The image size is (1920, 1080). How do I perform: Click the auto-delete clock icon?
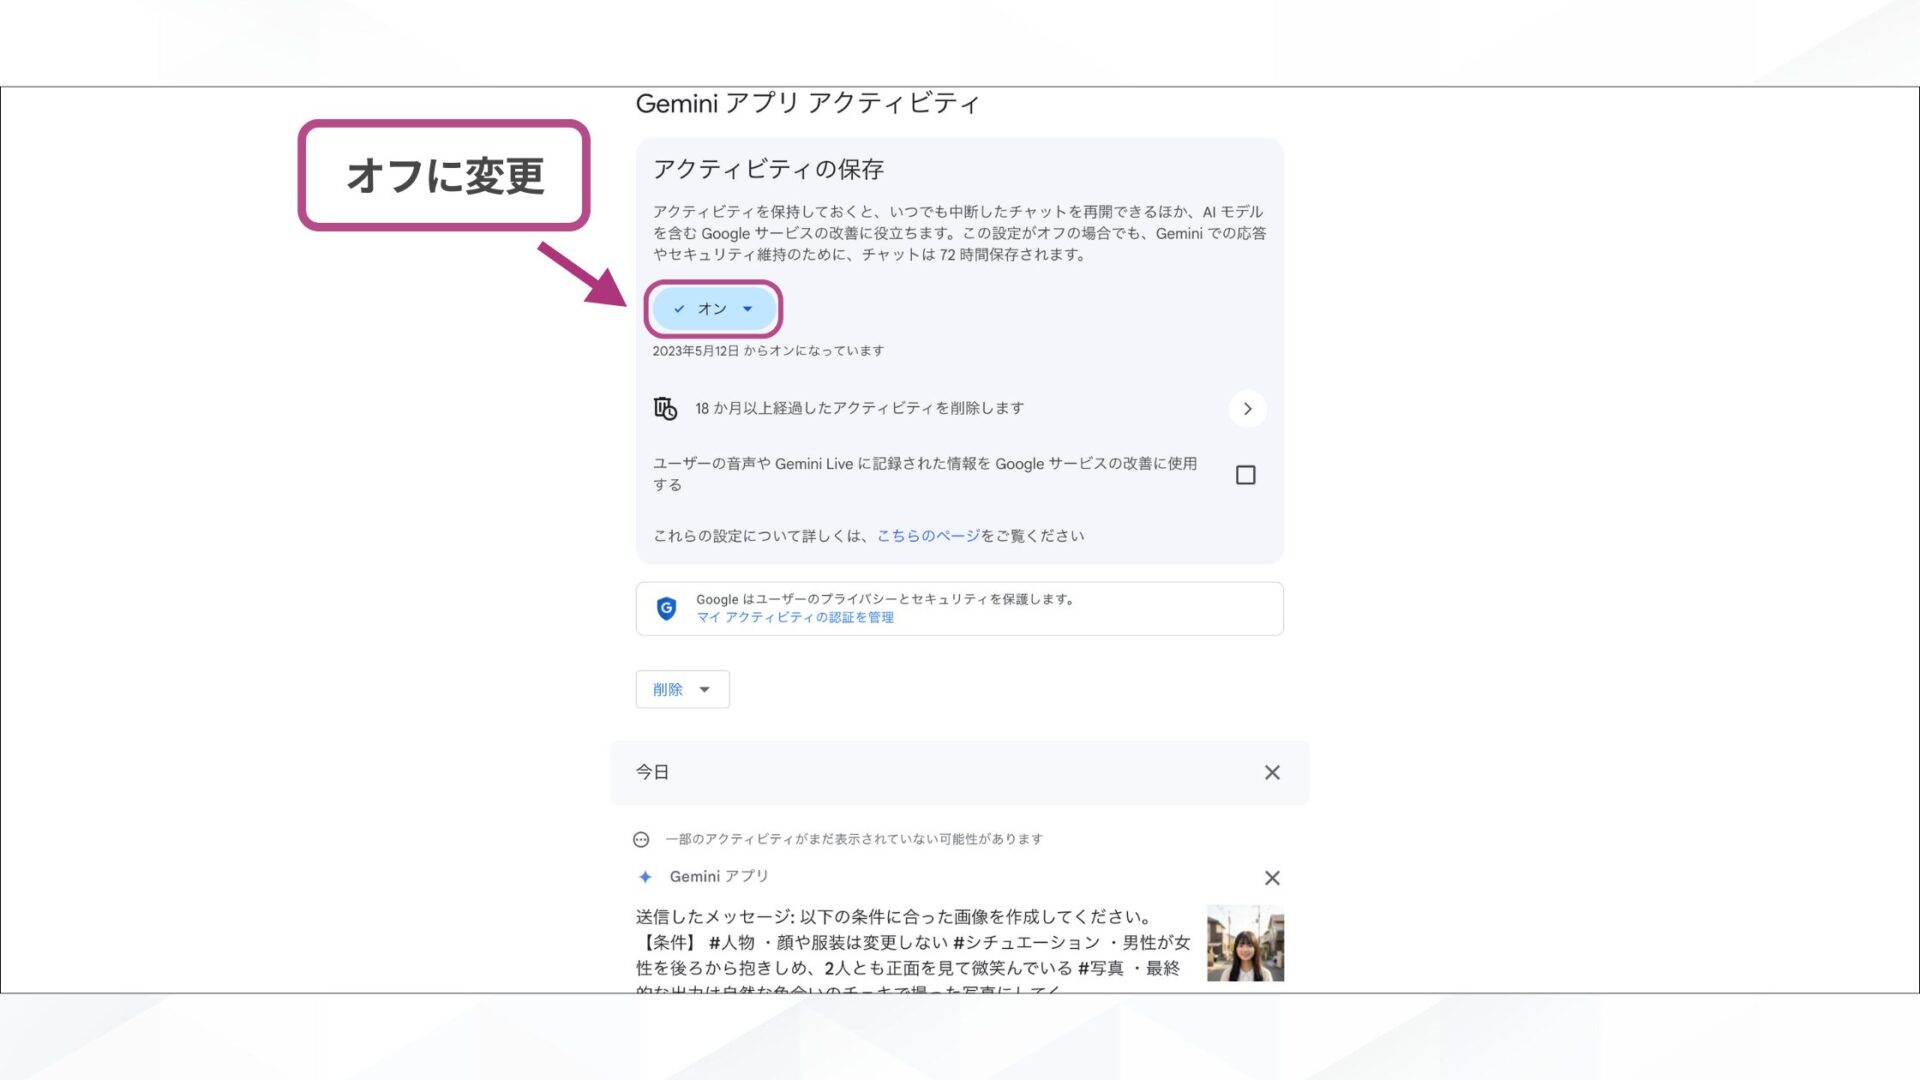pos(663,408)
